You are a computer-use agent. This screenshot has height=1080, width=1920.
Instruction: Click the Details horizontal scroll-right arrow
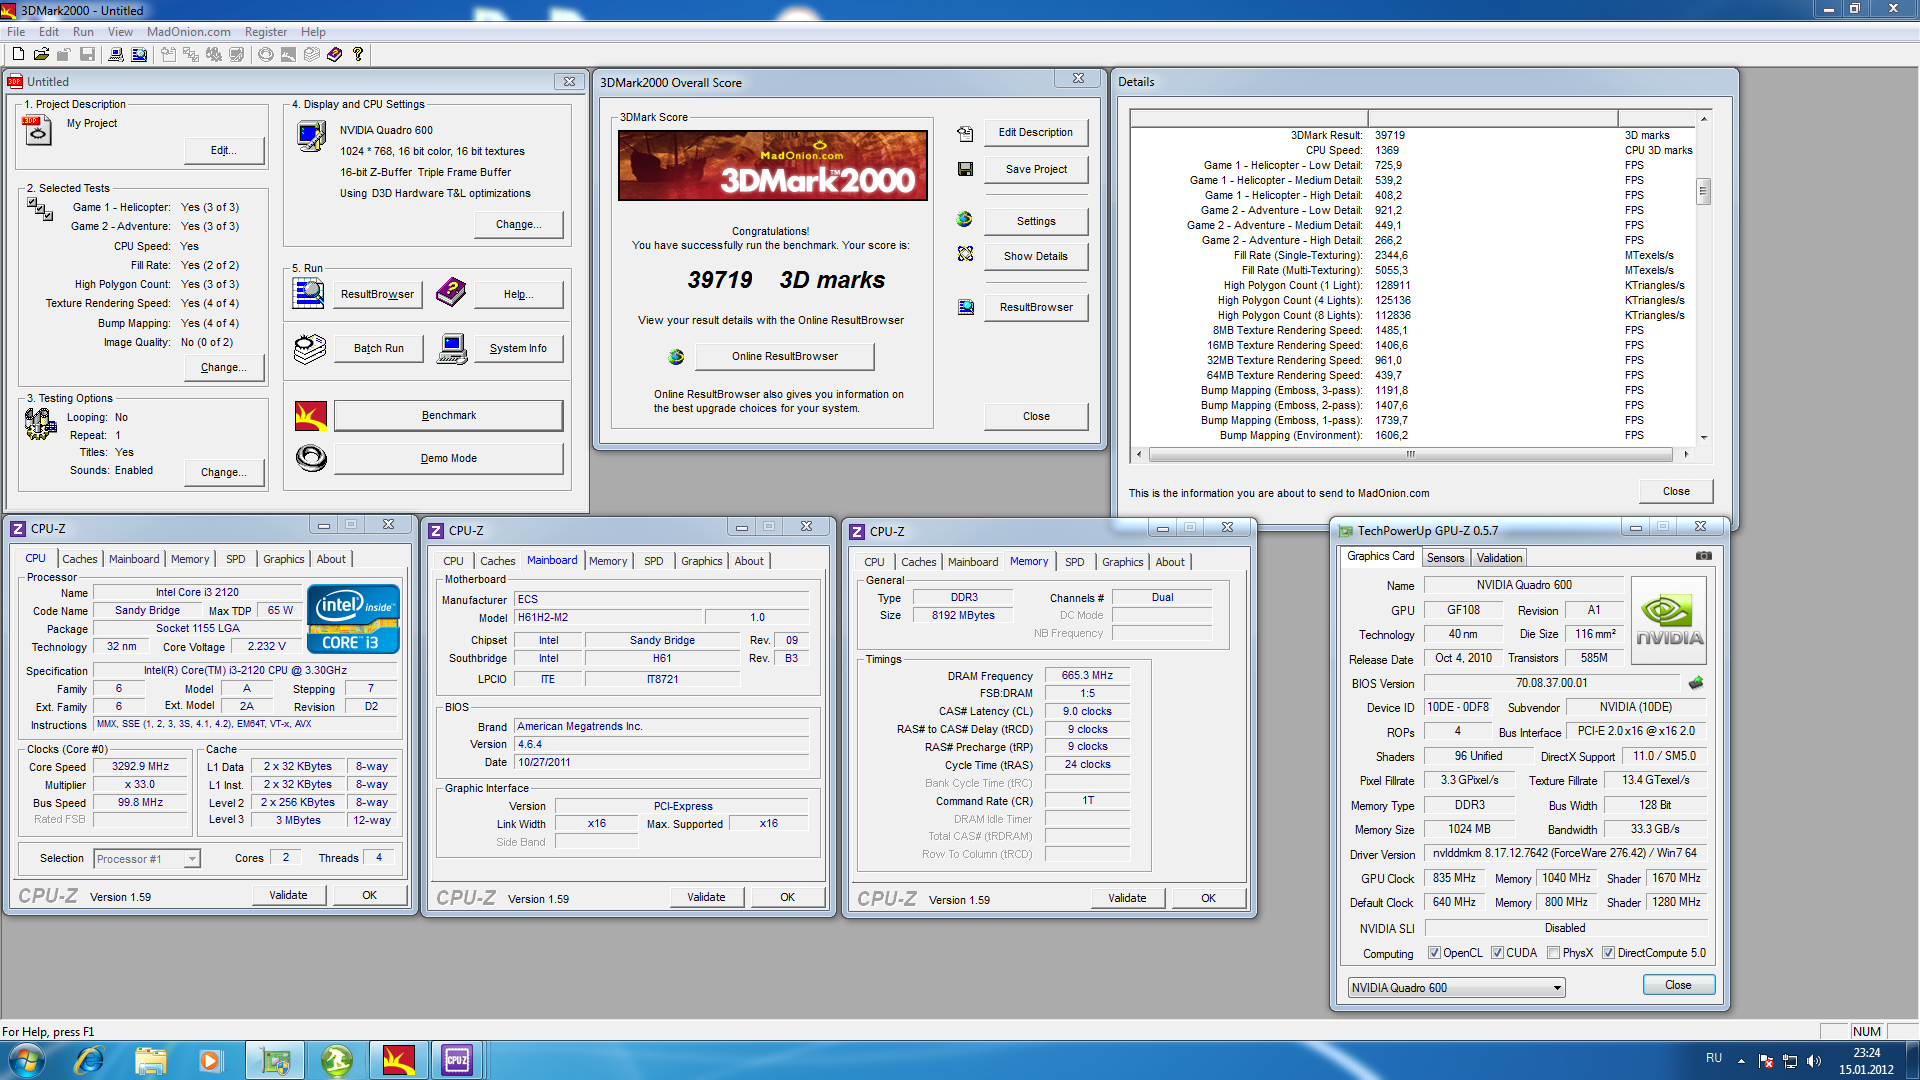1686,455
